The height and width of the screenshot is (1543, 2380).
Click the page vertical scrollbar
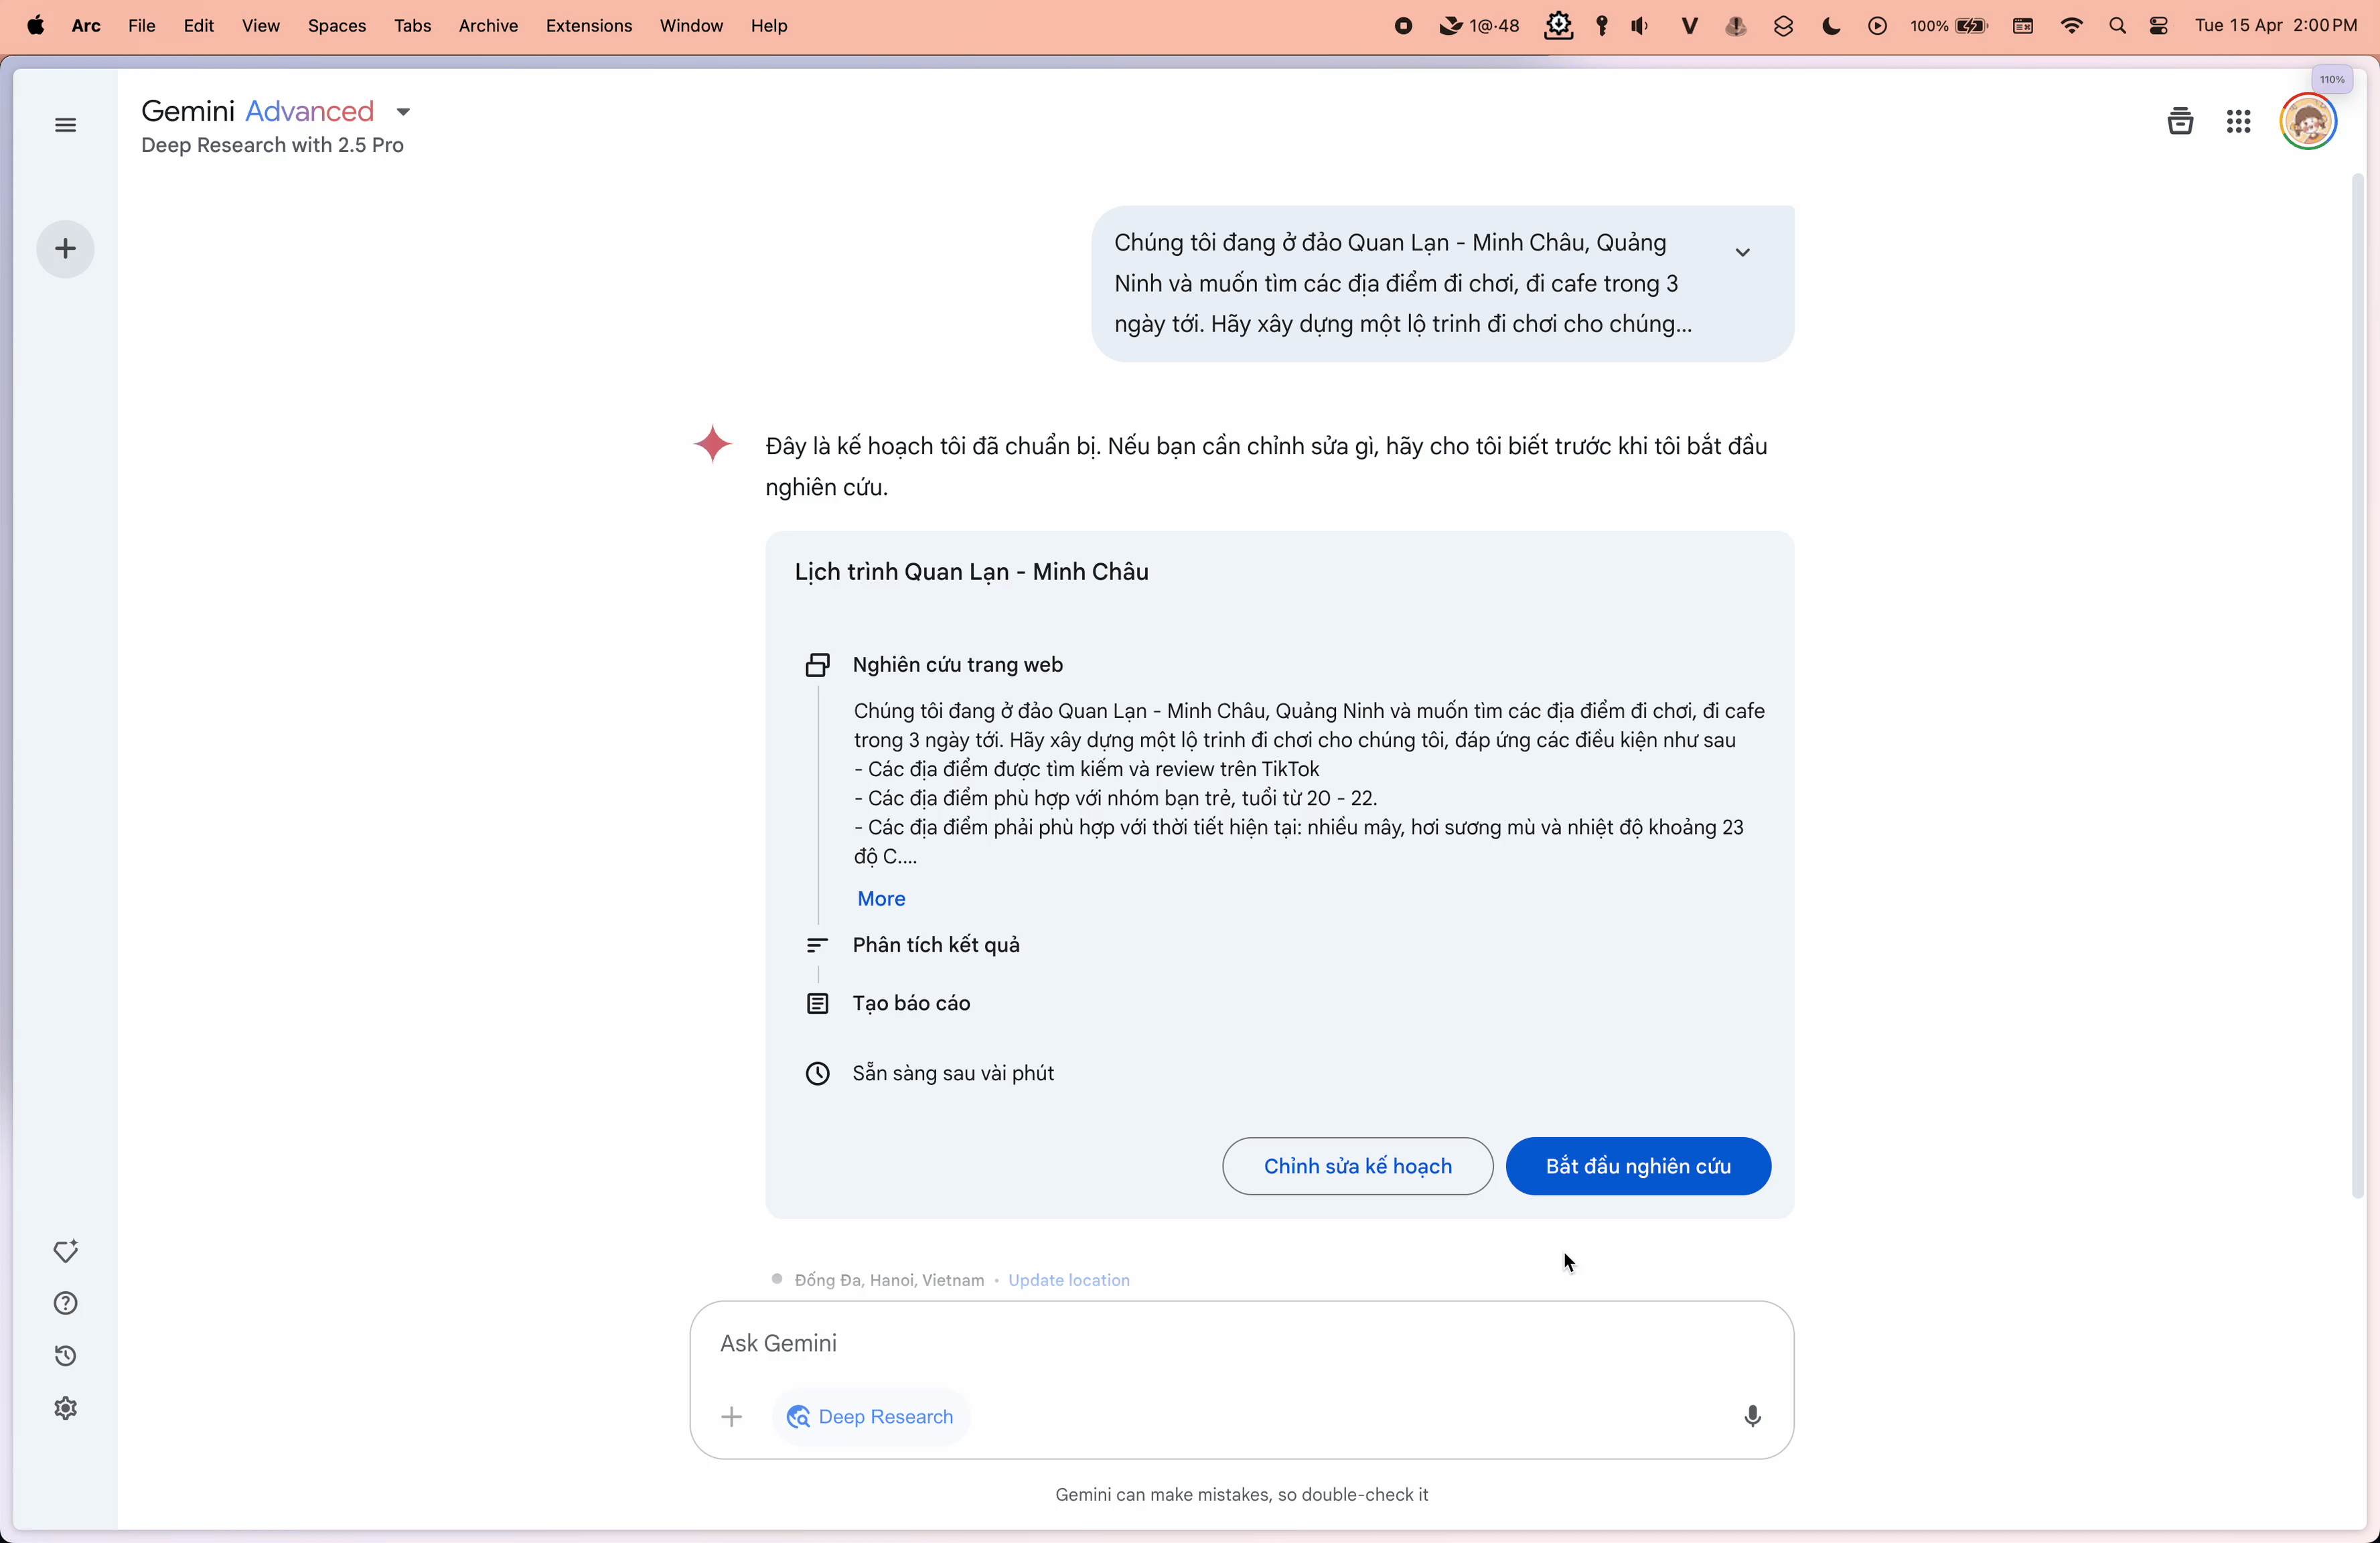(2357, 685)
